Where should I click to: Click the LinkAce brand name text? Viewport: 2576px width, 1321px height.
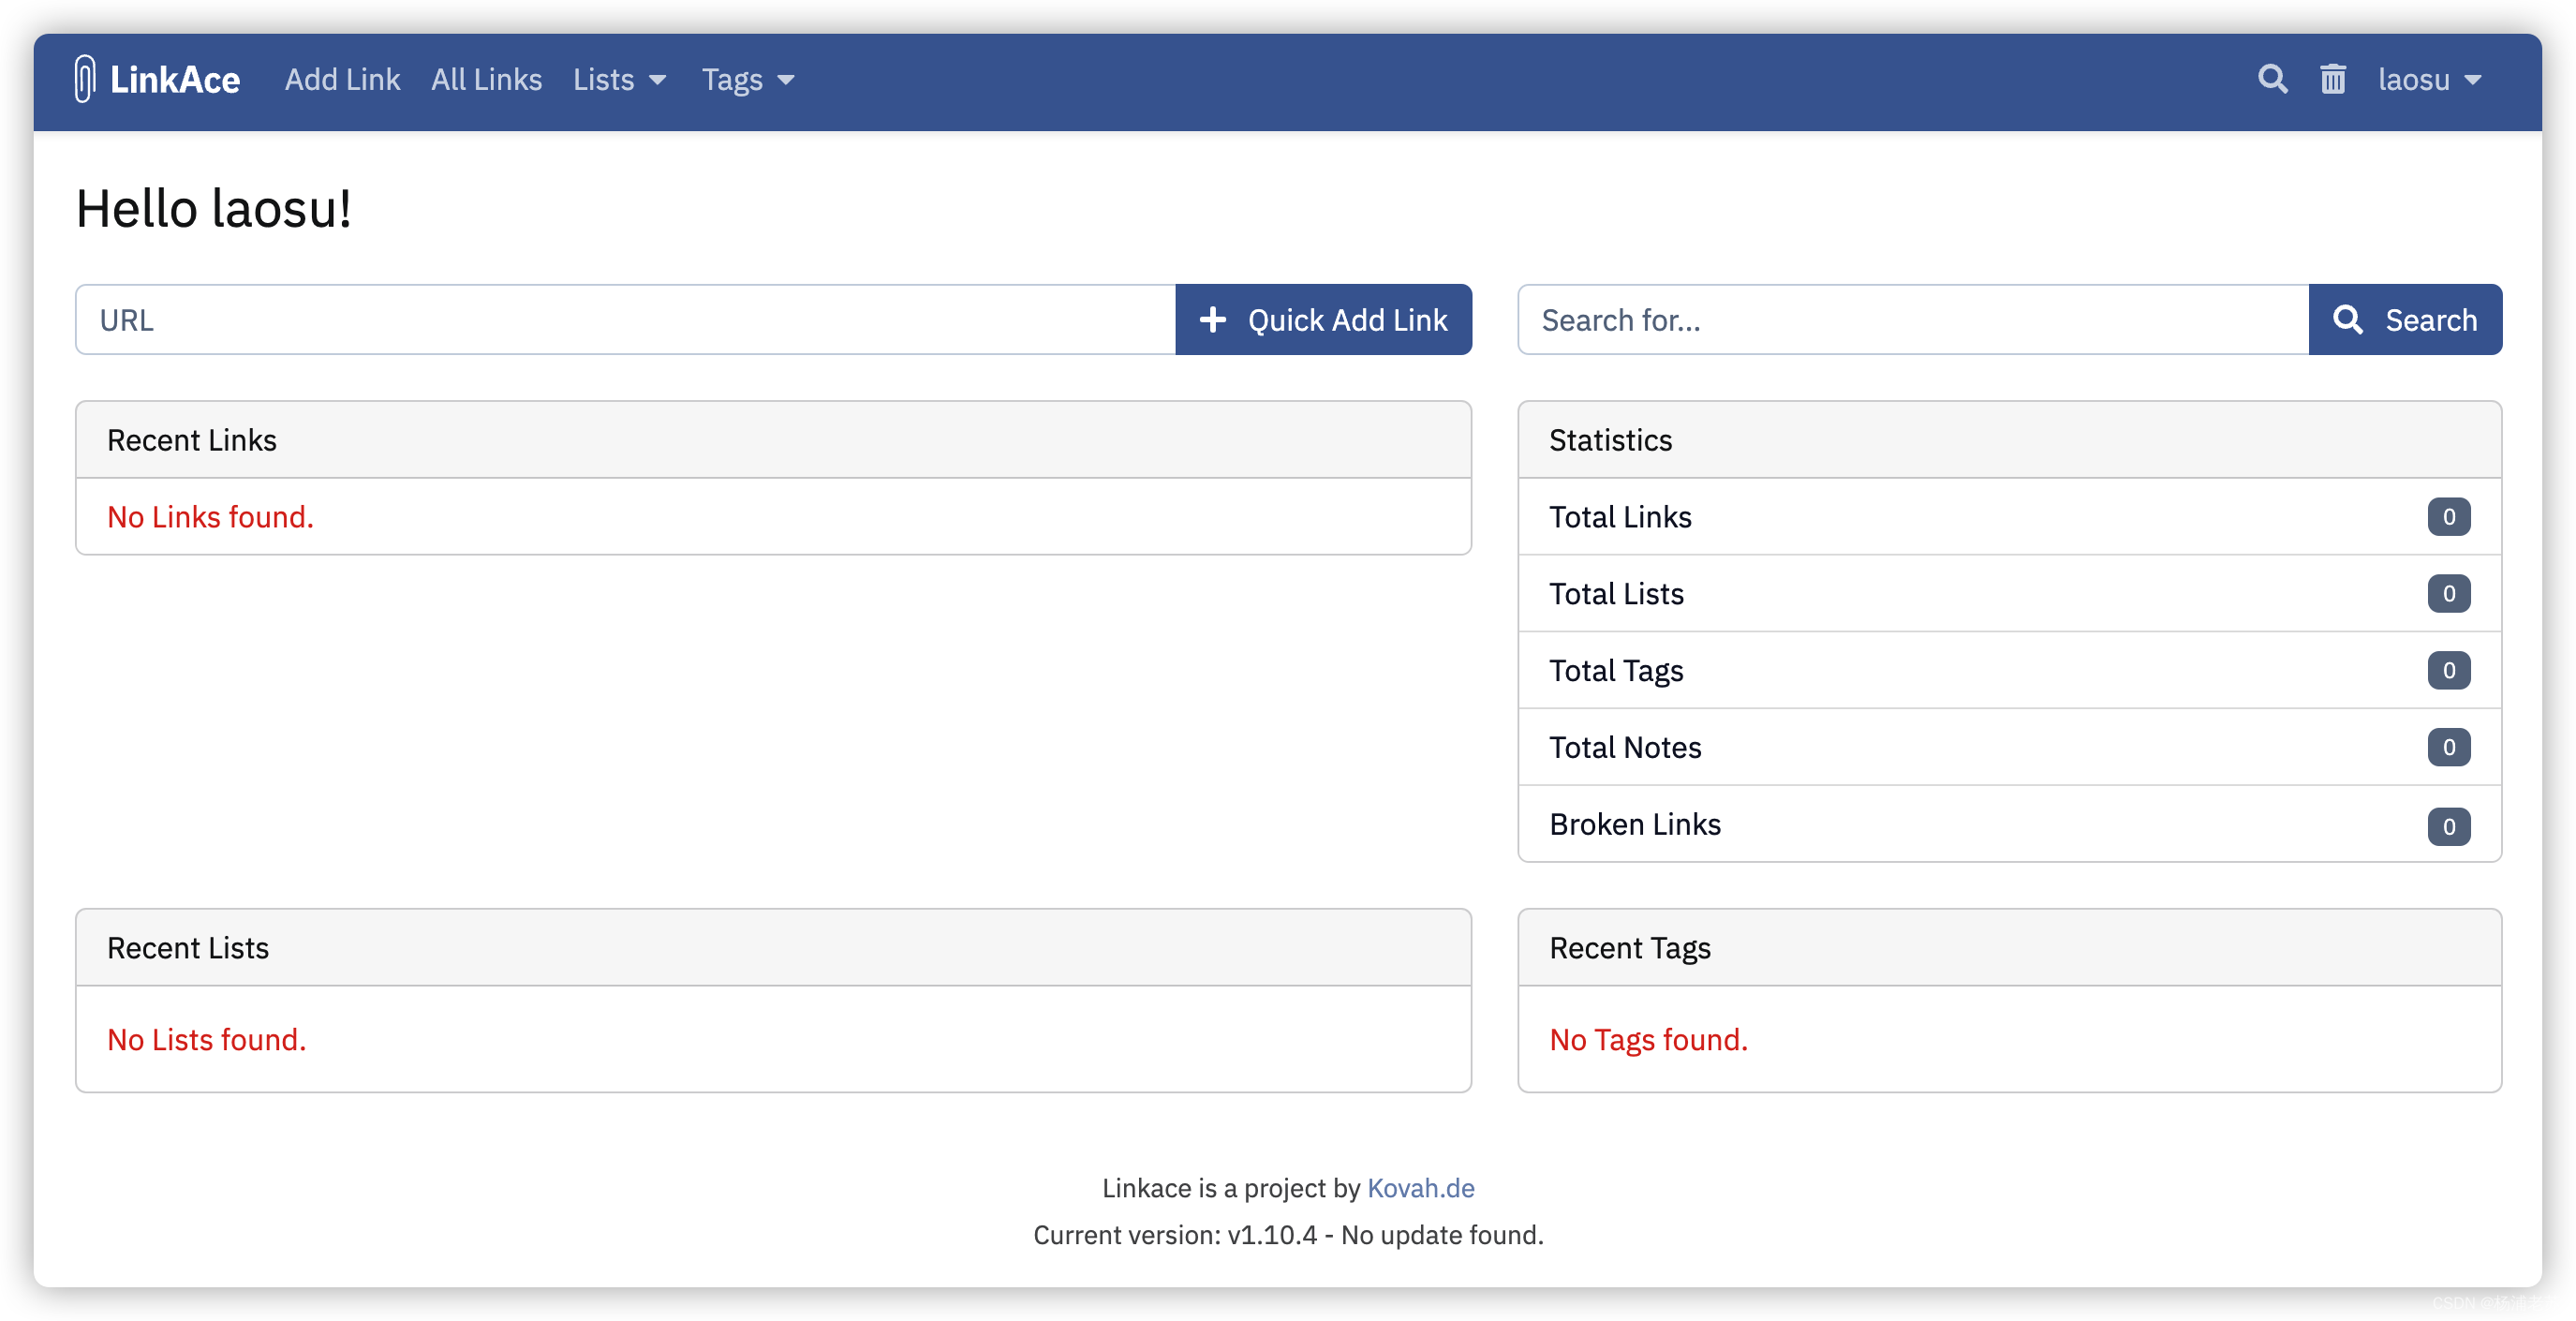click(x=175, y=80)
